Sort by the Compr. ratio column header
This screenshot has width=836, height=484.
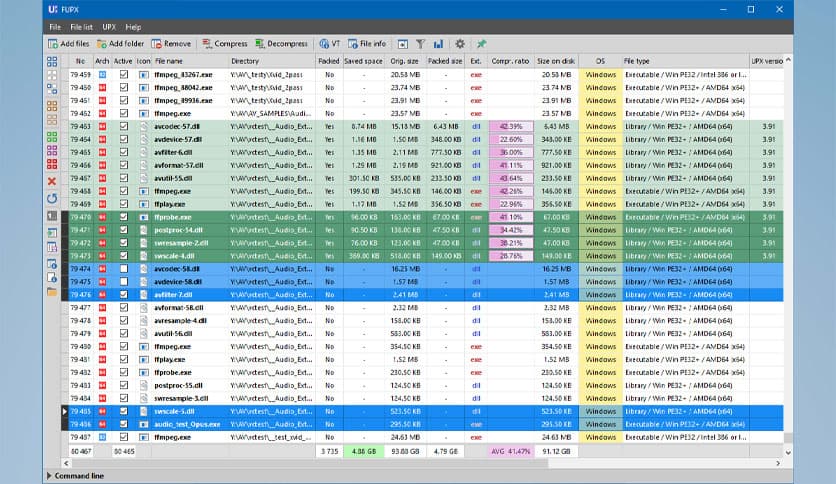[510, 61]
